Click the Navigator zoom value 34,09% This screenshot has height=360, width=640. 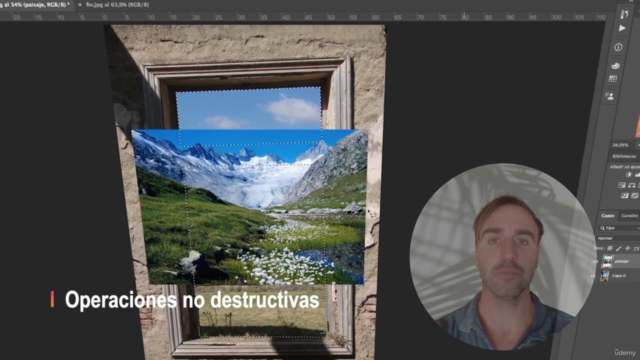pos(620,145)
